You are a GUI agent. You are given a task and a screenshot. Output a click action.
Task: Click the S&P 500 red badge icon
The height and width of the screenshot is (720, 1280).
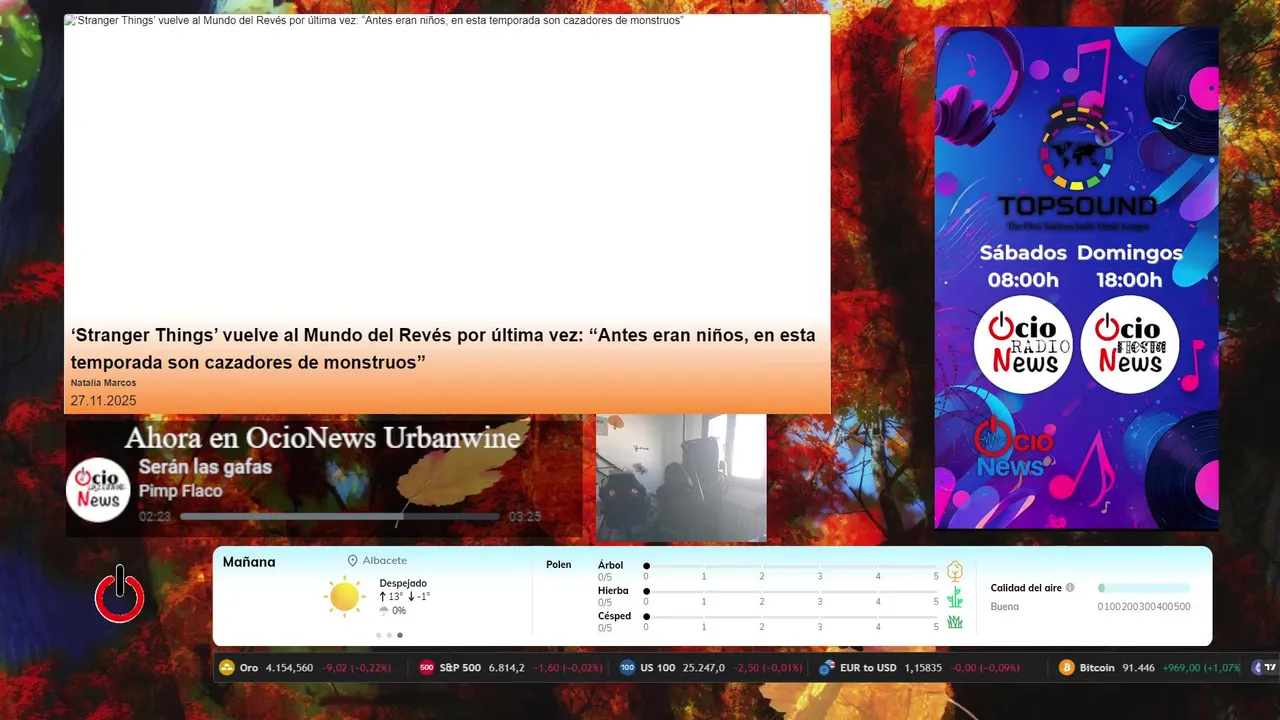point(426,667)
